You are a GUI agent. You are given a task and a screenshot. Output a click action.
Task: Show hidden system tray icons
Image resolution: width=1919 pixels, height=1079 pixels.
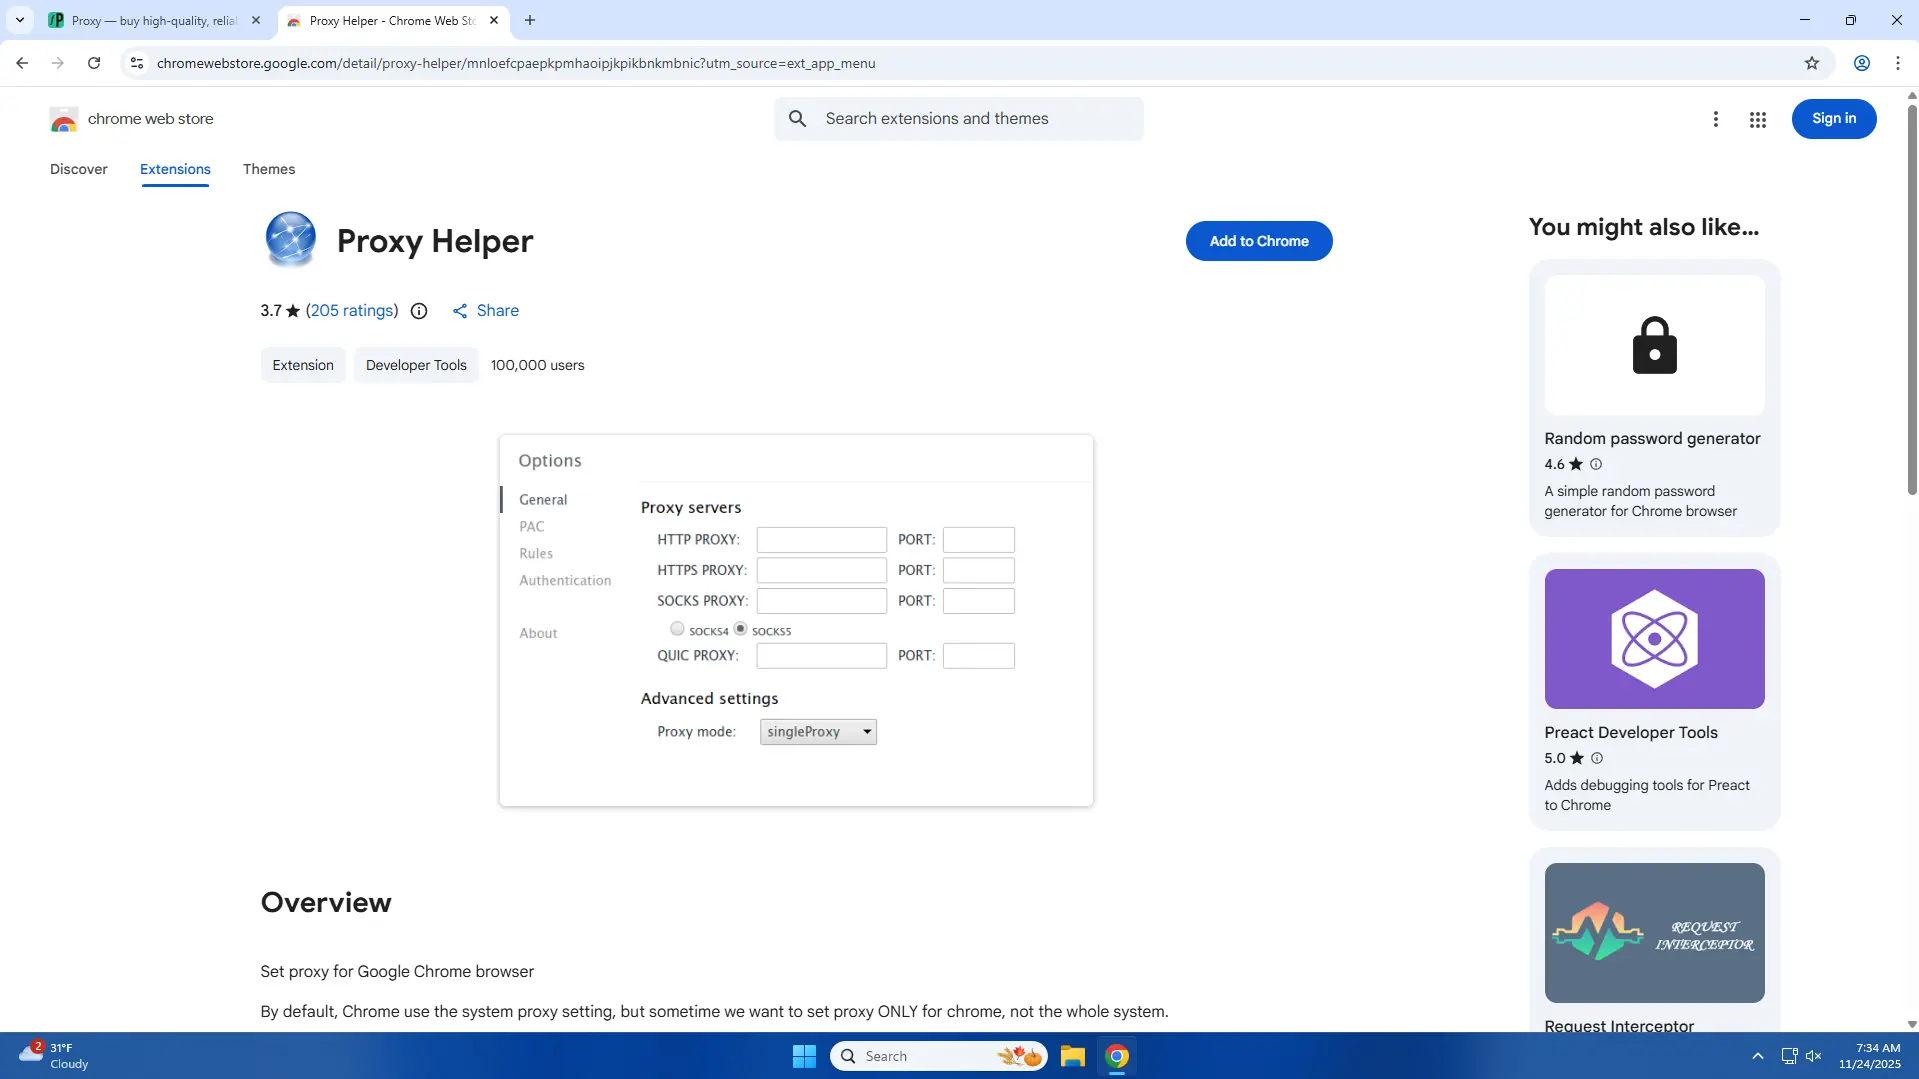(1757, 1056)
